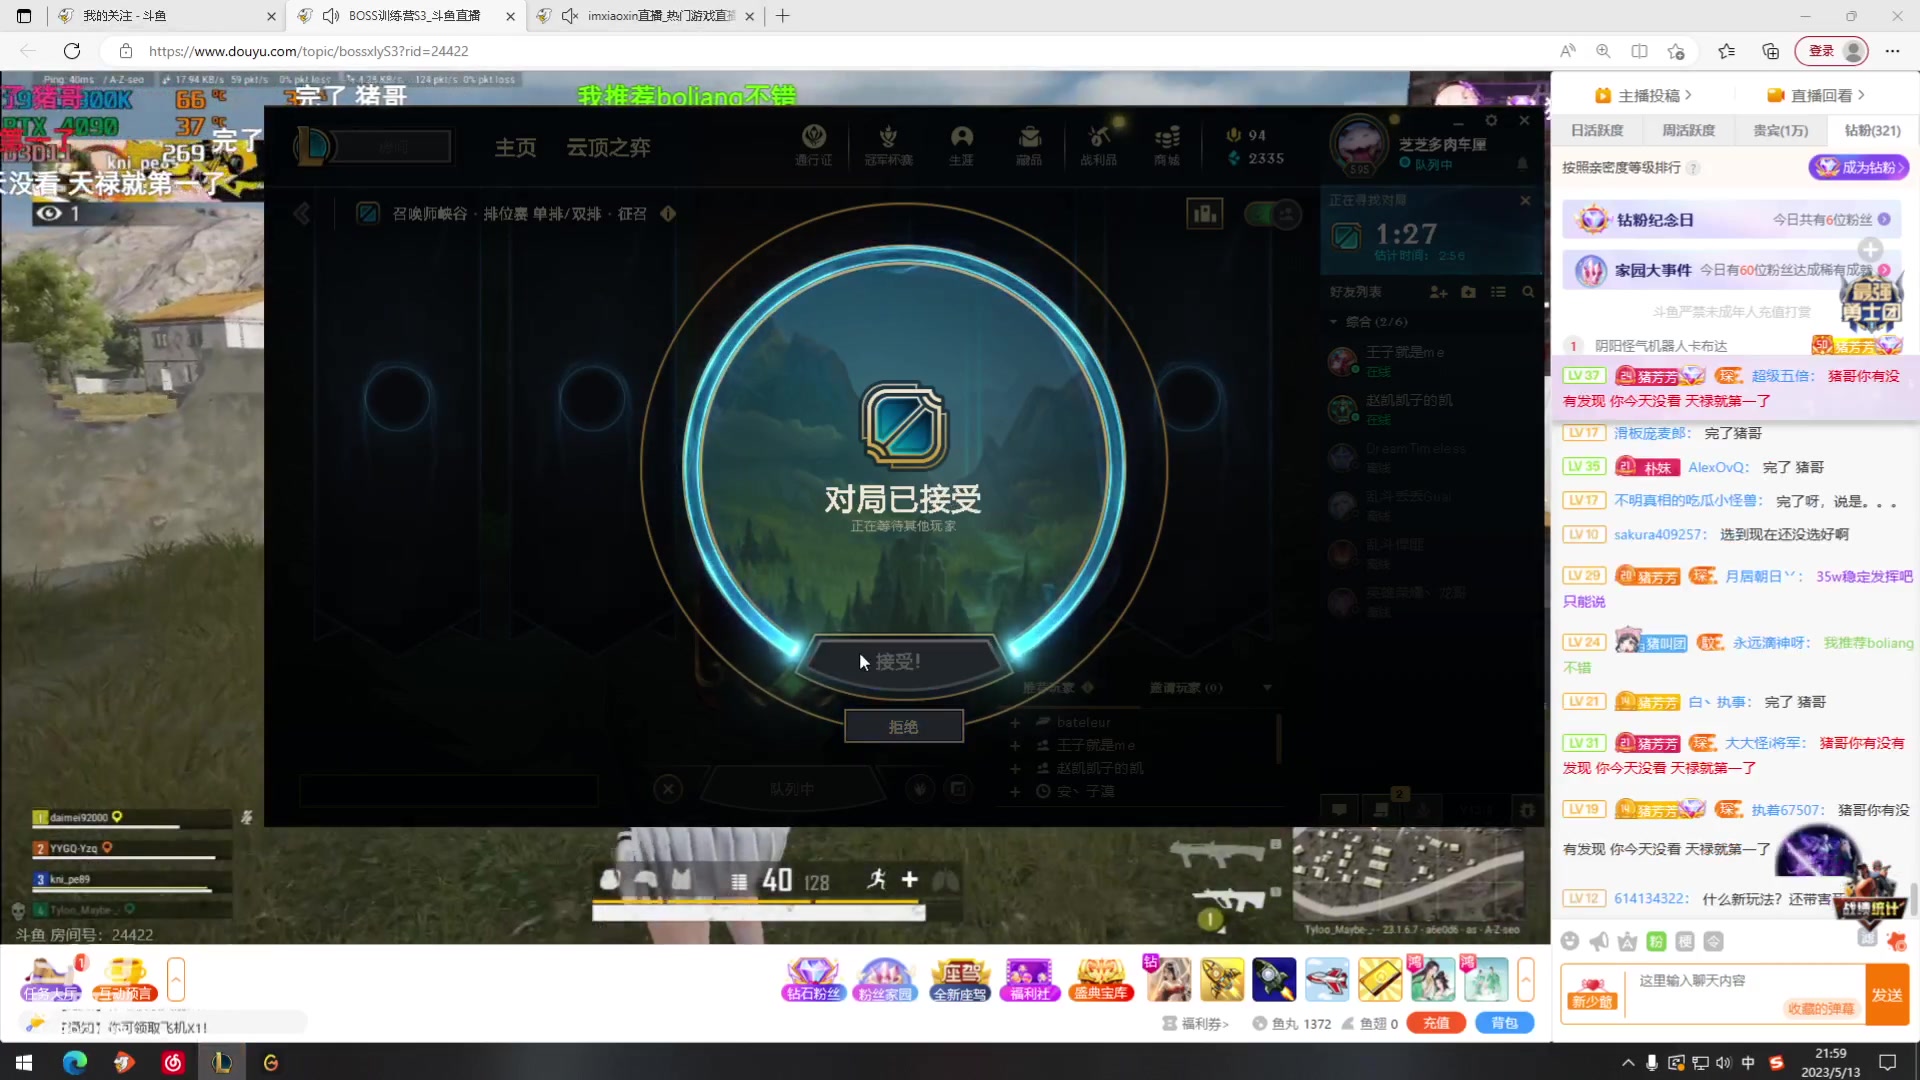Image resolution: width=1920 pixels, height=1080 pixels.
Task: Click the 钻石粉丝 diamond fan gift icon
Action: click(813, 979)
